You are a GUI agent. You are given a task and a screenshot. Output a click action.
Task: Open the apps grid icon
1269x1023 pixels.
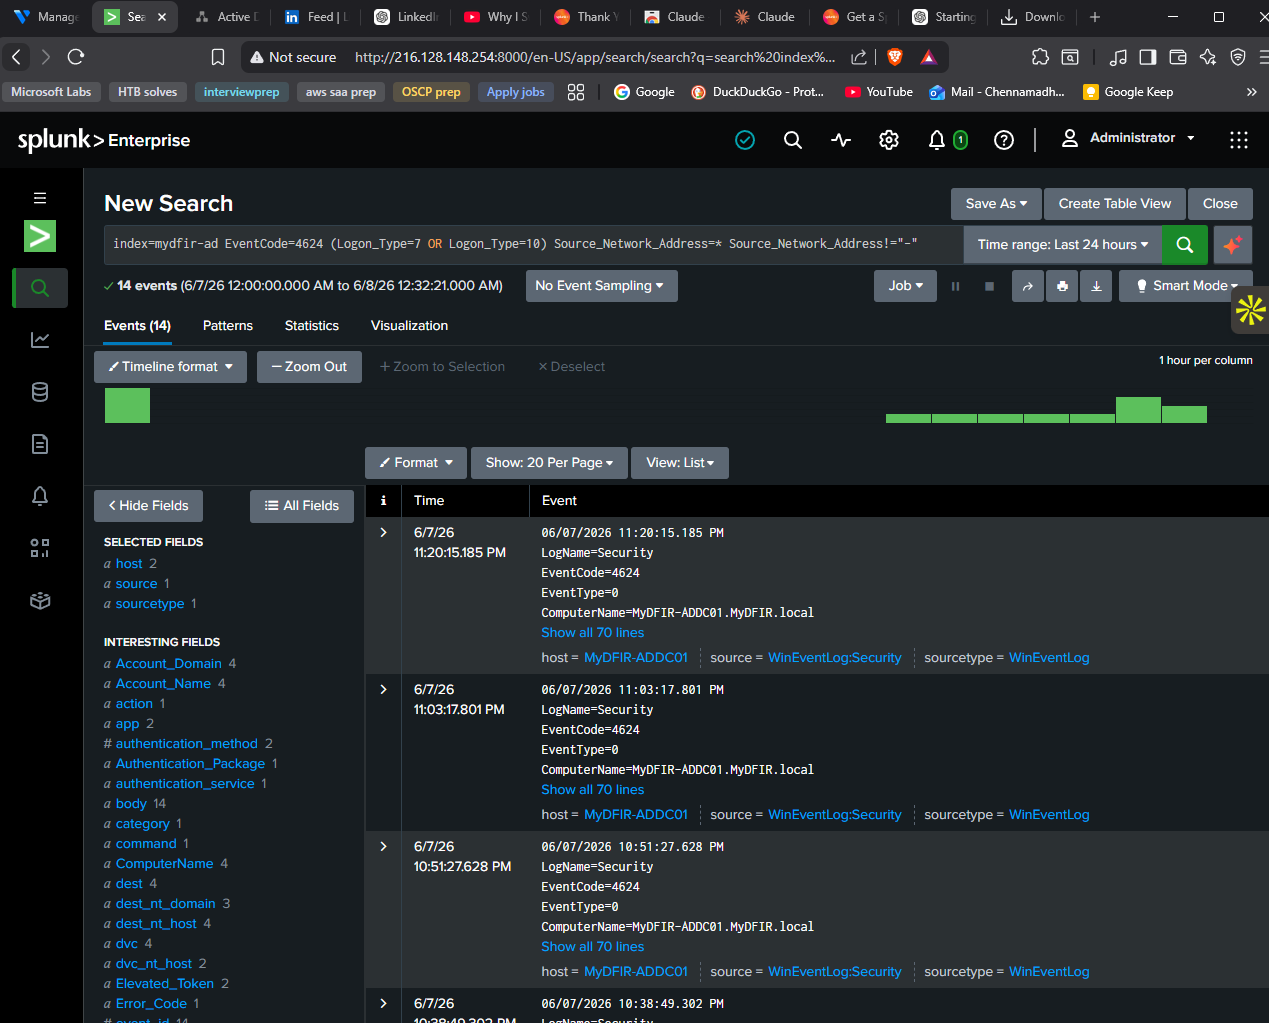click(x=1239, y=140)
